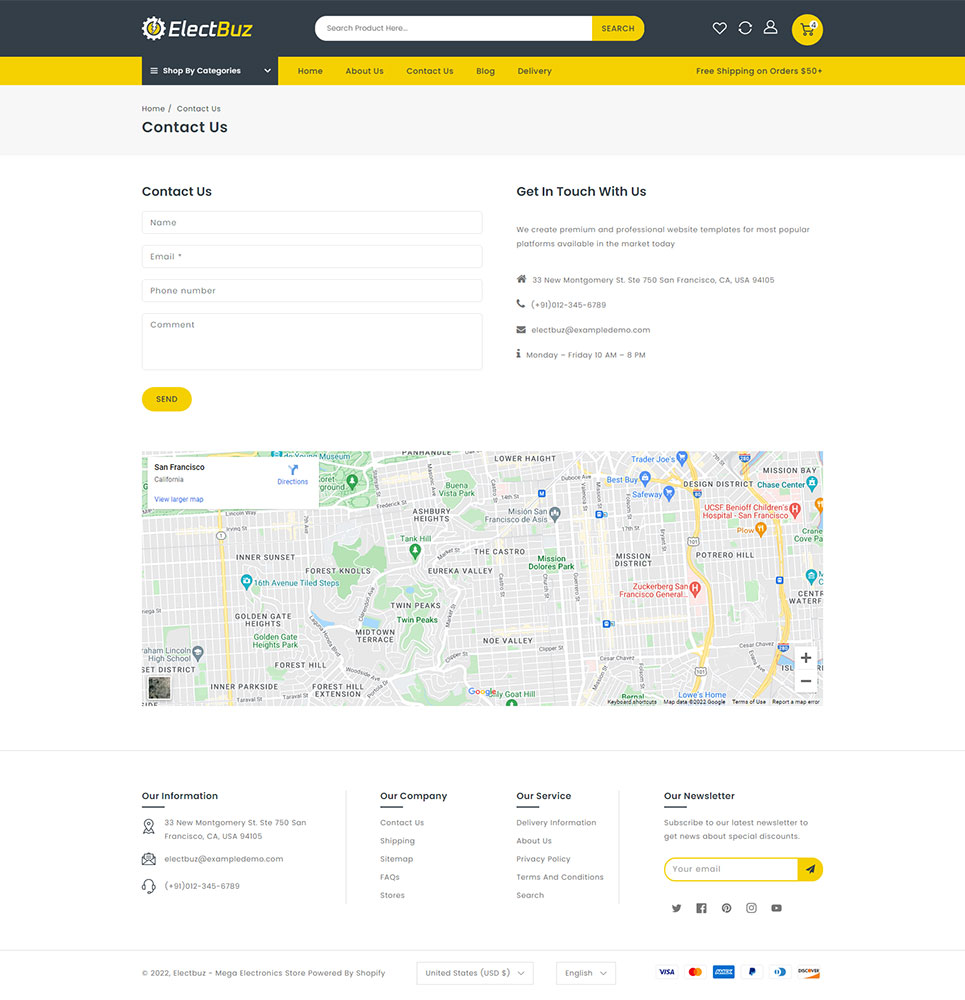Open Delivery in the navigation bar
Screen dimensions: 965x1000
tap(534, 71)
